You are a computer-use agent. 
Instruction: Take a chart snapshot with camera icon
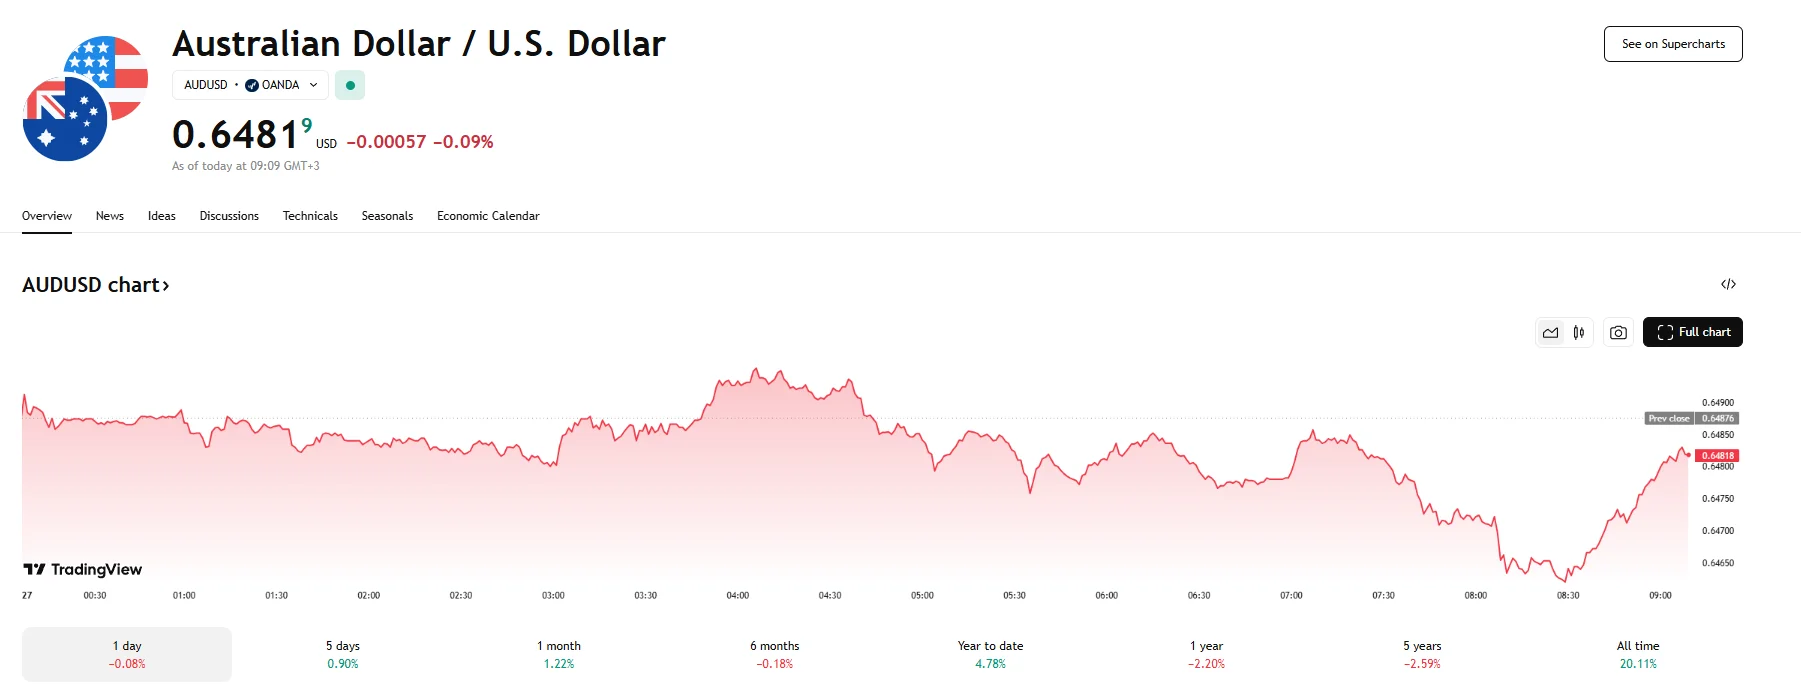tap(1618, 333)
